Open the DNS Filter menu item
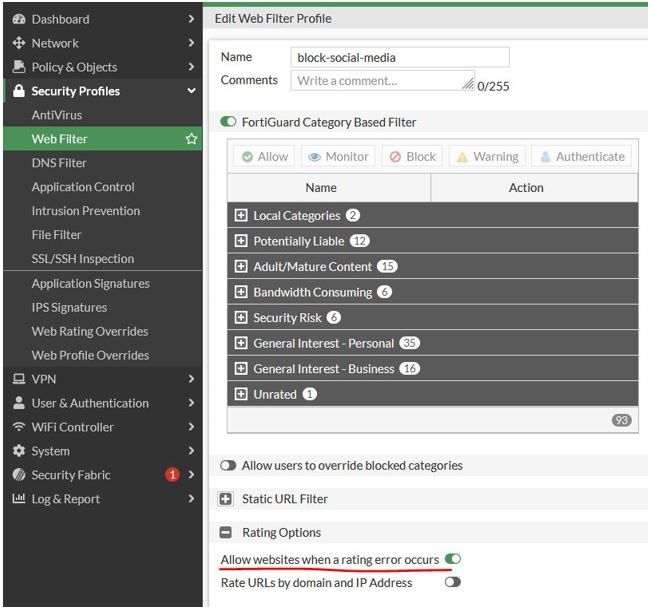Image resolution: width=648 pixels, height=615 pixels. [x=59, y=163]
